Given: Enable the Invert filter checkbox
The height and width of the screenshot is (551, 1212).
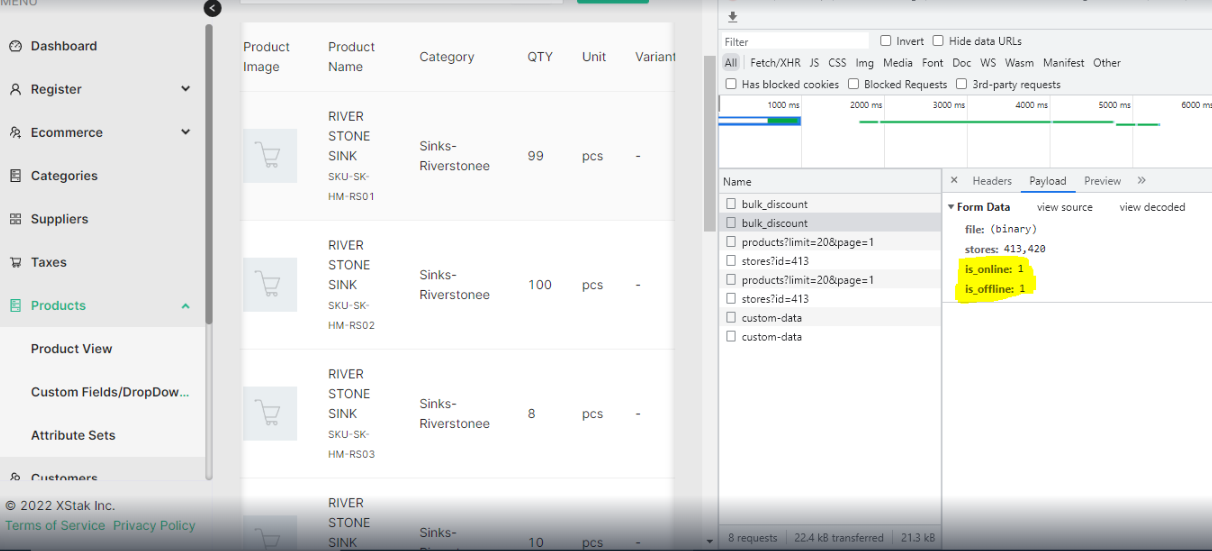Looking at the screenshot, I should pyautogui.click(x=886, y=41).
